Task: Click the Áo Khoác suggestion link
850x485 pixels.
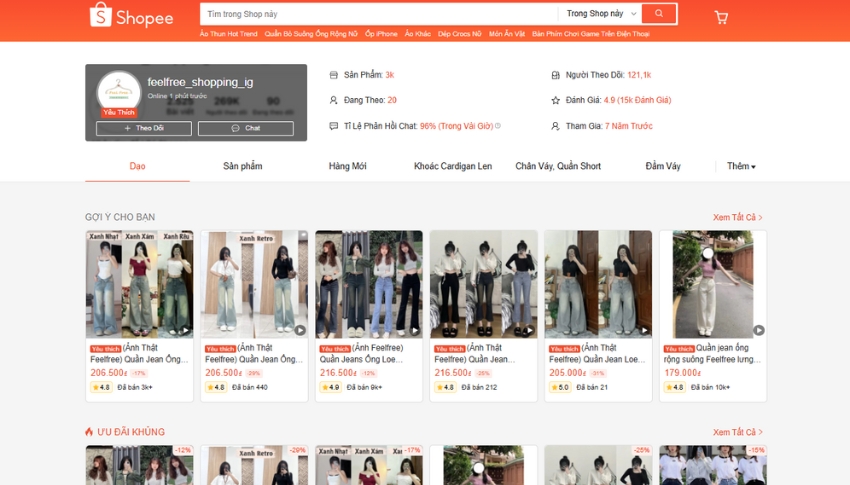Action: click(417, 34)
